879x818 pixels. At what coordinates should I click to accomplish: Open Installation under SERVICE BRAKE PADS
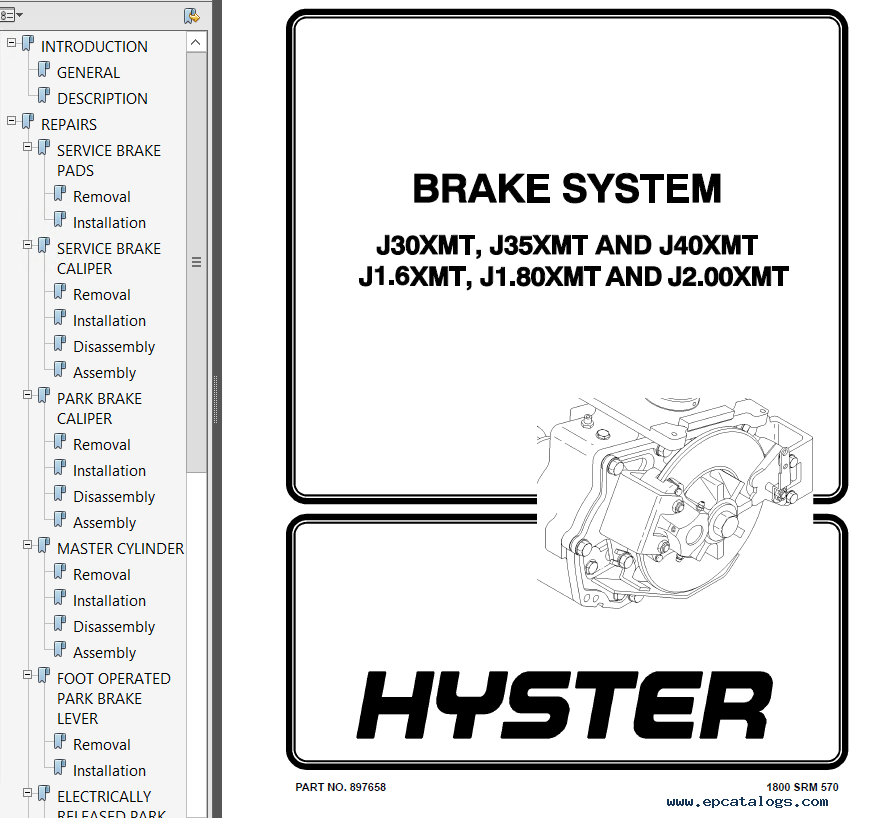pyautogui.click(x=109, y=223)
